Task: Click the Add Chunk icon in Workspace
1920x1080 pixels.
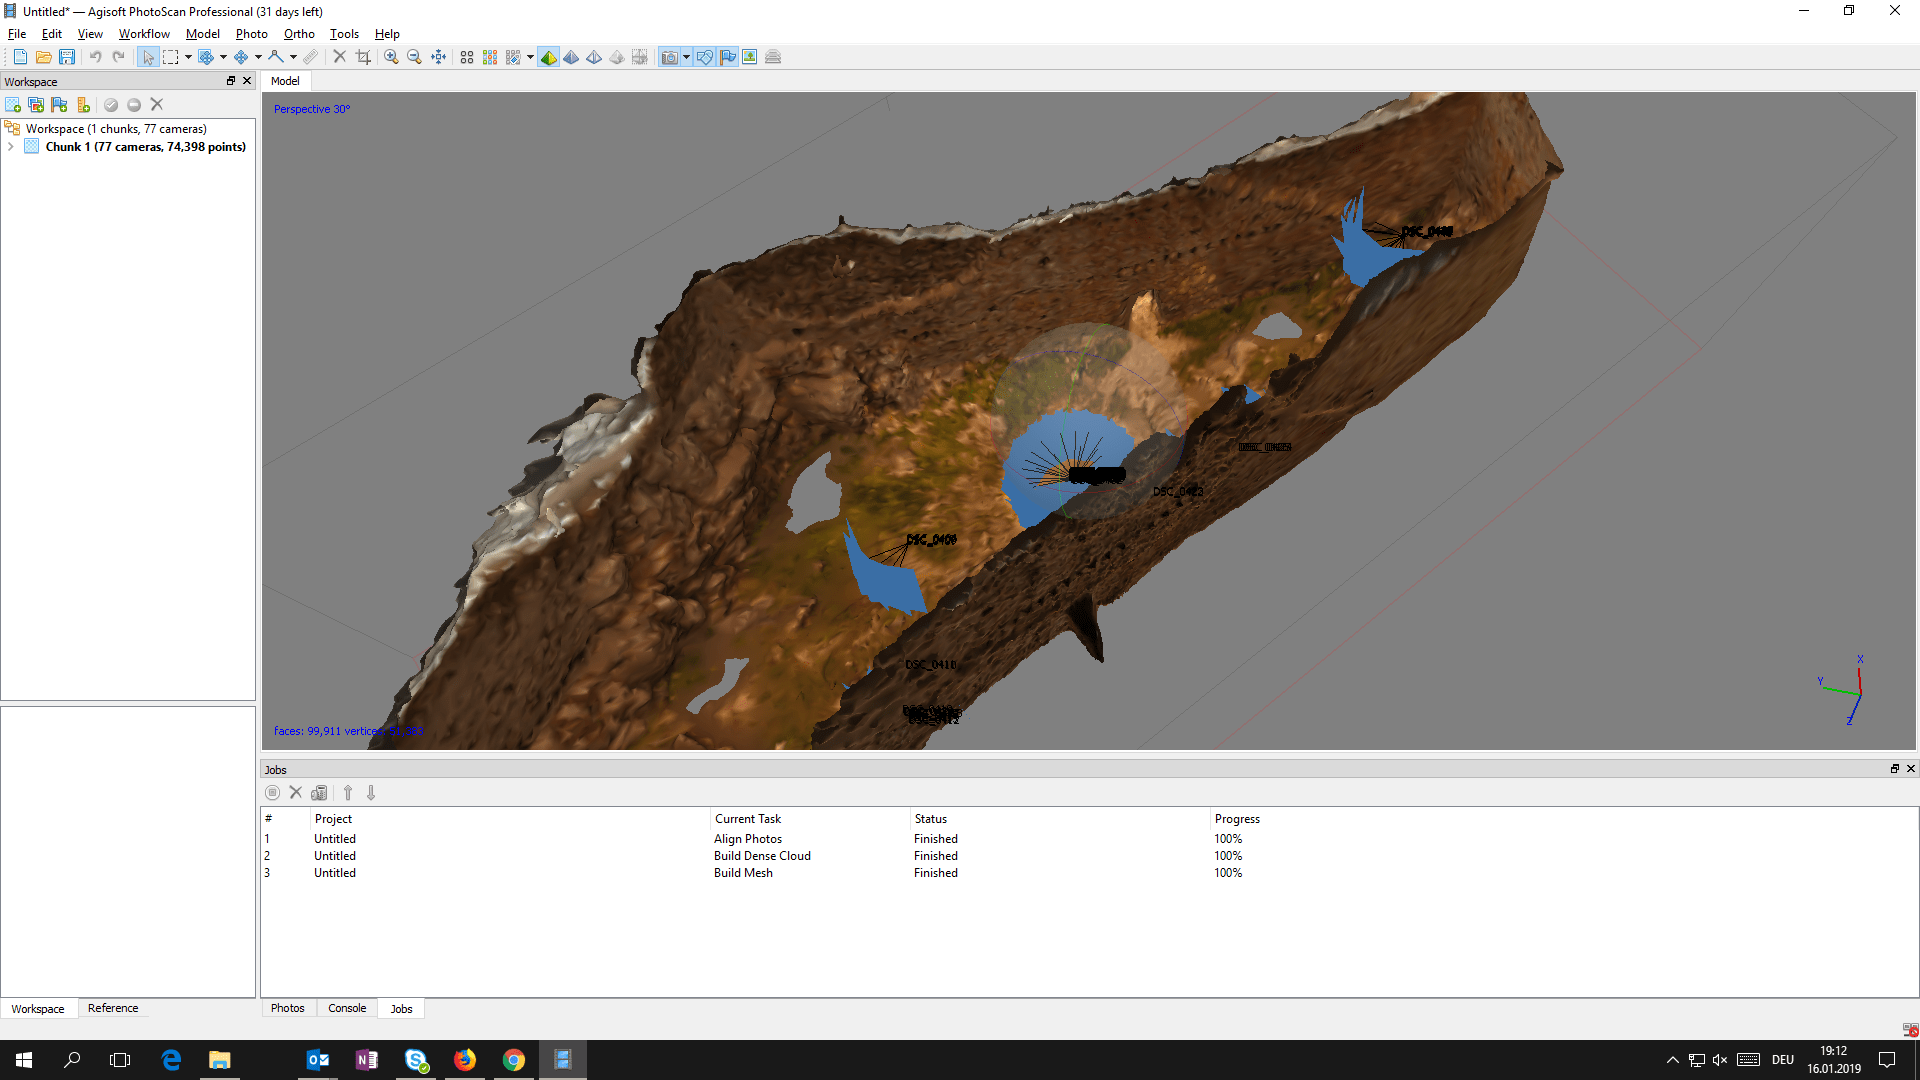Action: [x=13, y=105]
